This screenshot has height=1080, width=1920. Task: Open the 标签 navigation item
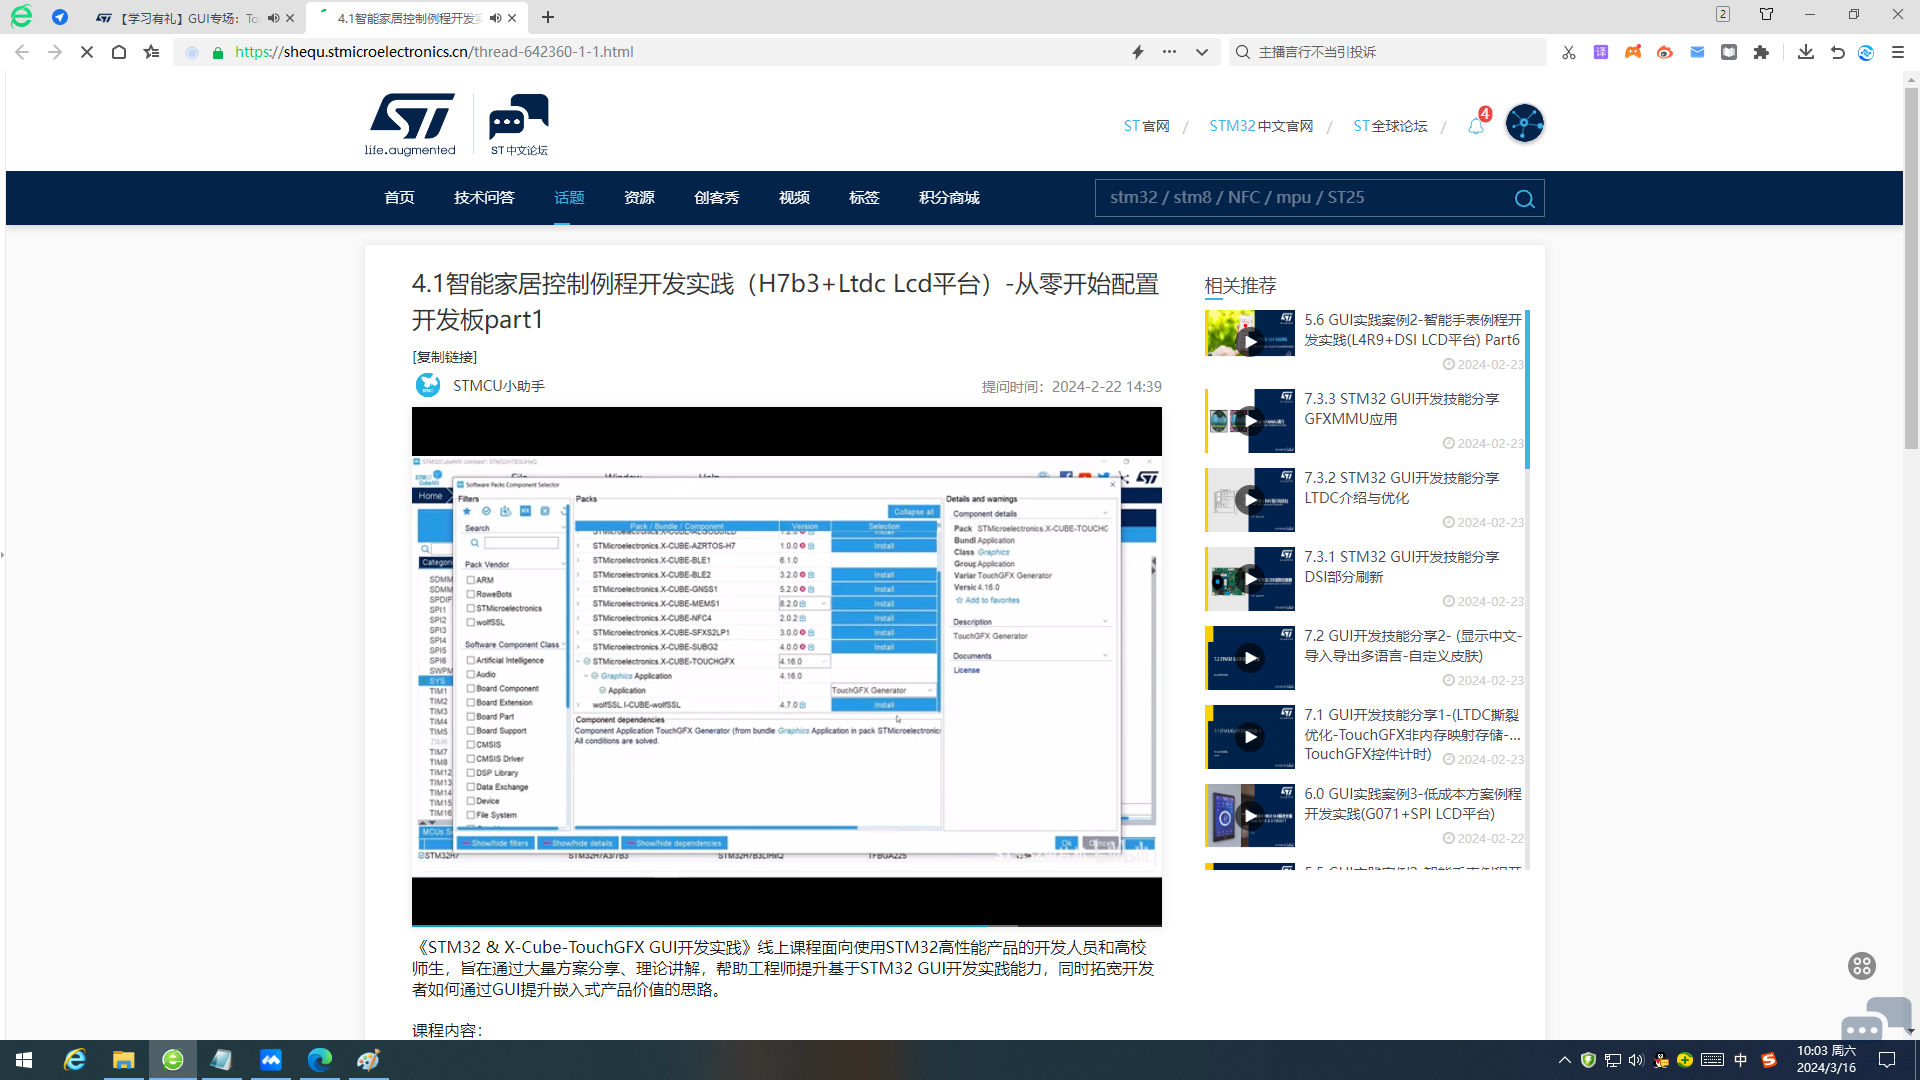[x=864, y=198]
